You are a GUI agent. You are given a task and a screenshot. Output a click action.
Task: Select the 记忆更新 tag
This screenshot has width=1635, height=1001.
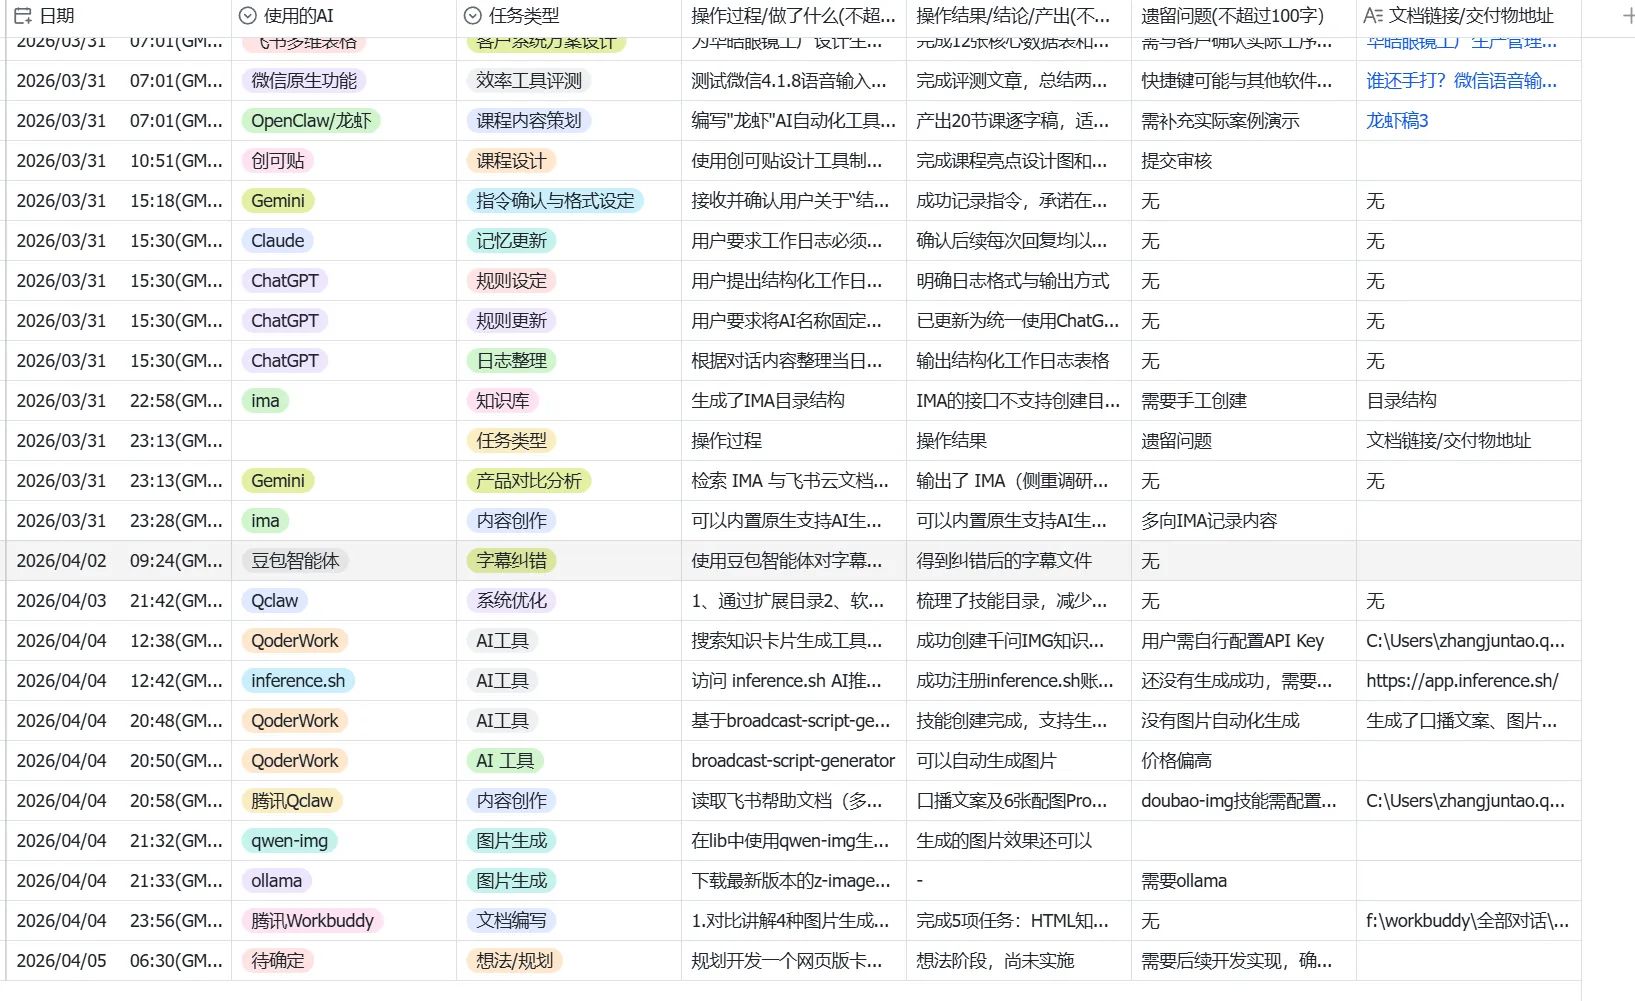pyautogui.click(x=512, y=241)
